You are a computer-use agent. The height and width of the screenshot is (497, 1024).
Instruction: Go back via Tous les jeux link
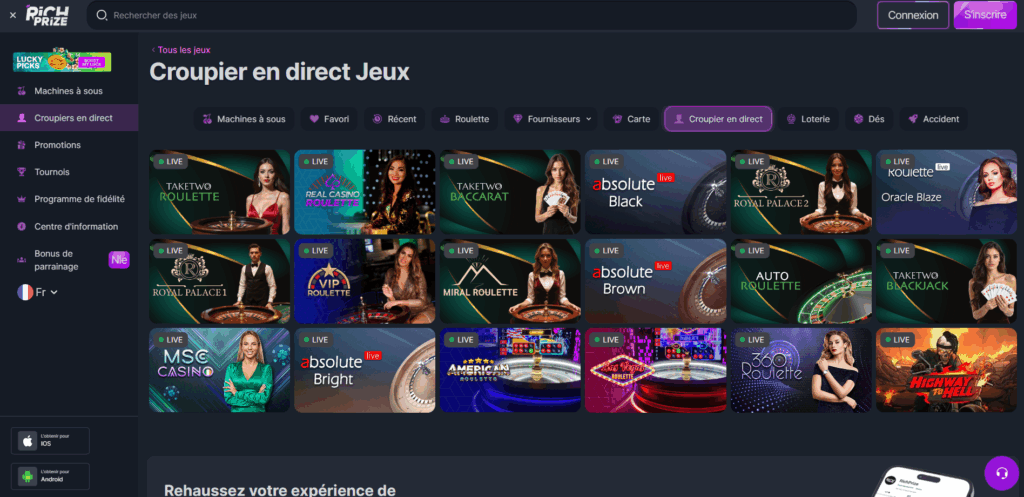[x=181, y=50]
